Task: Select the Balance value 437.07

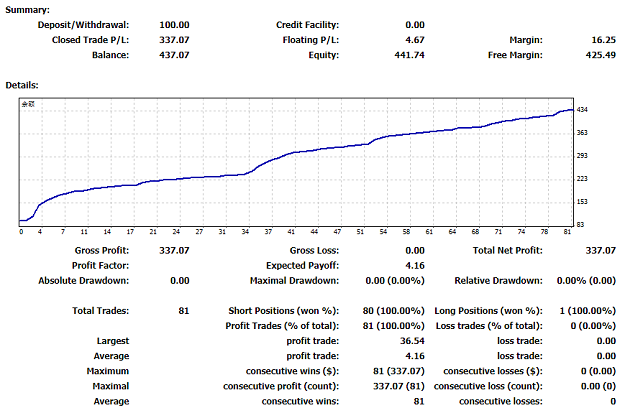Action: tap(175, 55)
